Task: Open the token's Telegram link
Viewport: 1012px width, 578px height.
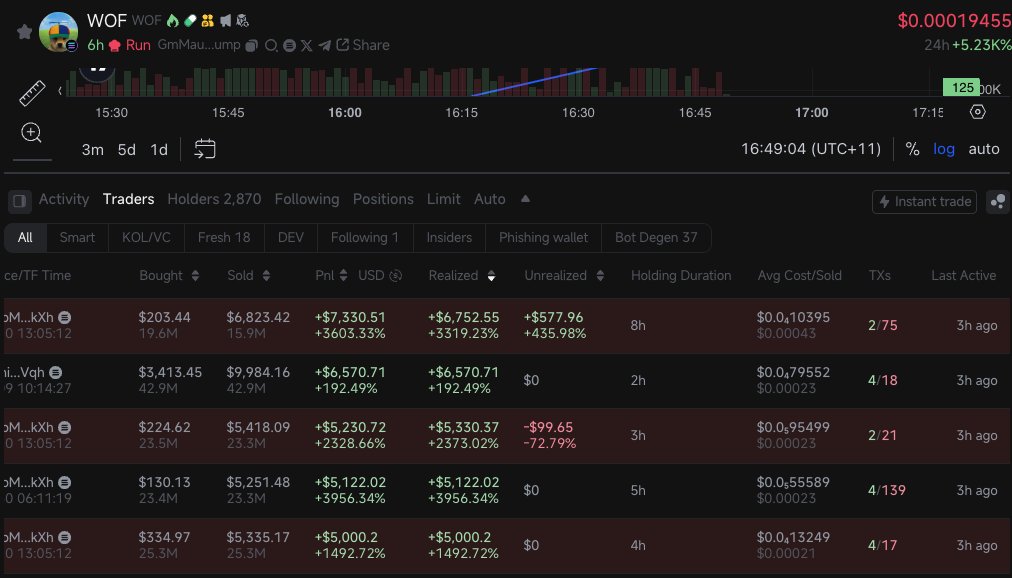Action: coord(325,45)
